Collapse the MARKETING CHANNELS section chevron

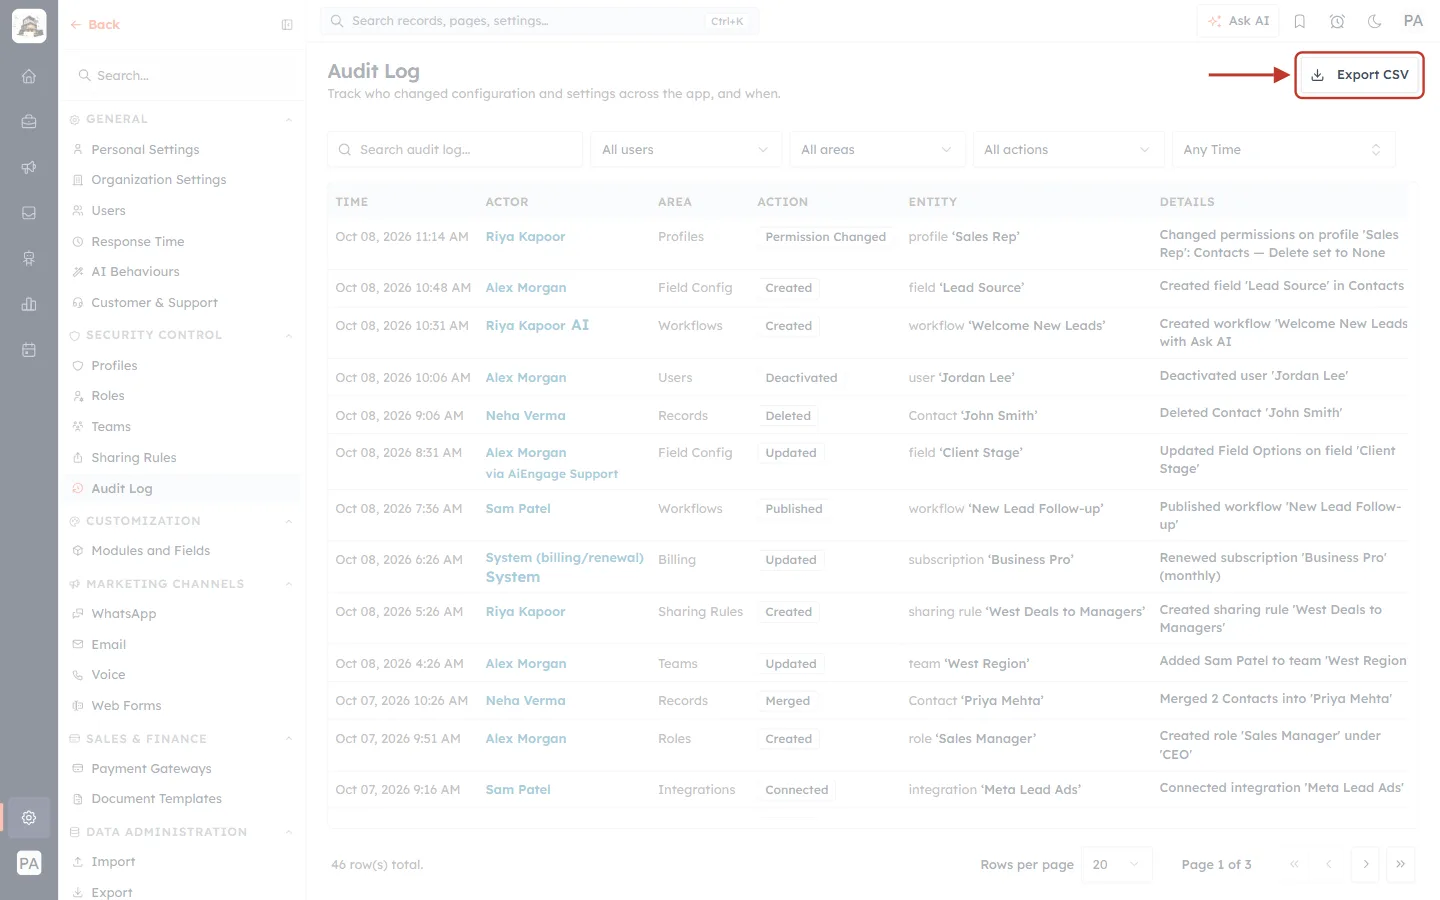(289, 585)
